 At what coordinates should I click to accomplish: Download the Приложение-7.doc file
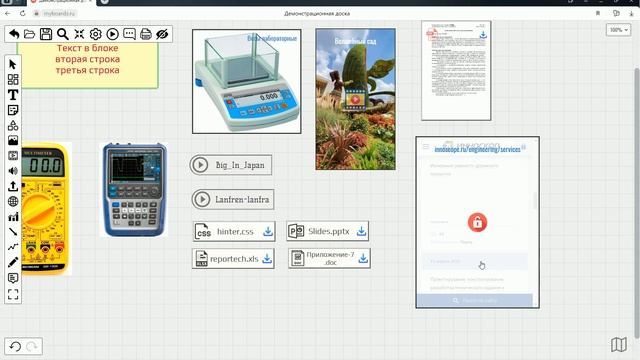(363, 258)
